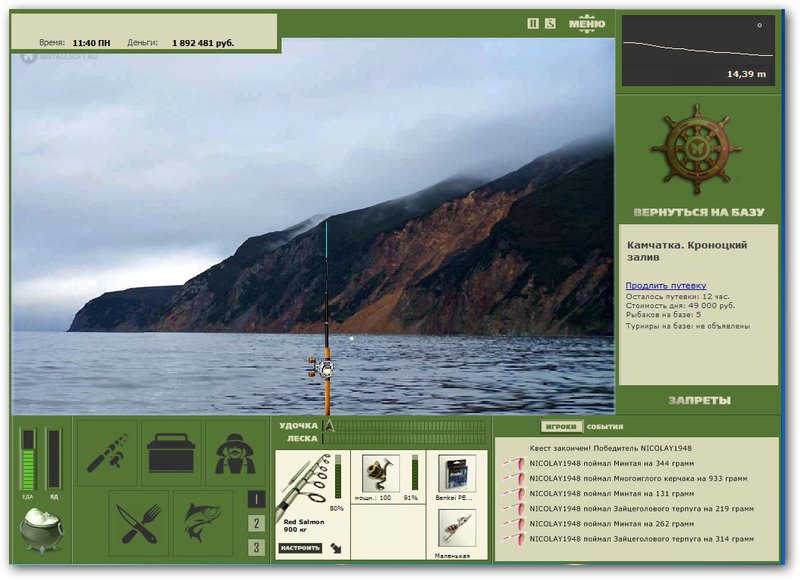Screen dimensions: 800x580
Task: Click the 'Минтая на 262 грамм' event row
Action: pos(612,523)
